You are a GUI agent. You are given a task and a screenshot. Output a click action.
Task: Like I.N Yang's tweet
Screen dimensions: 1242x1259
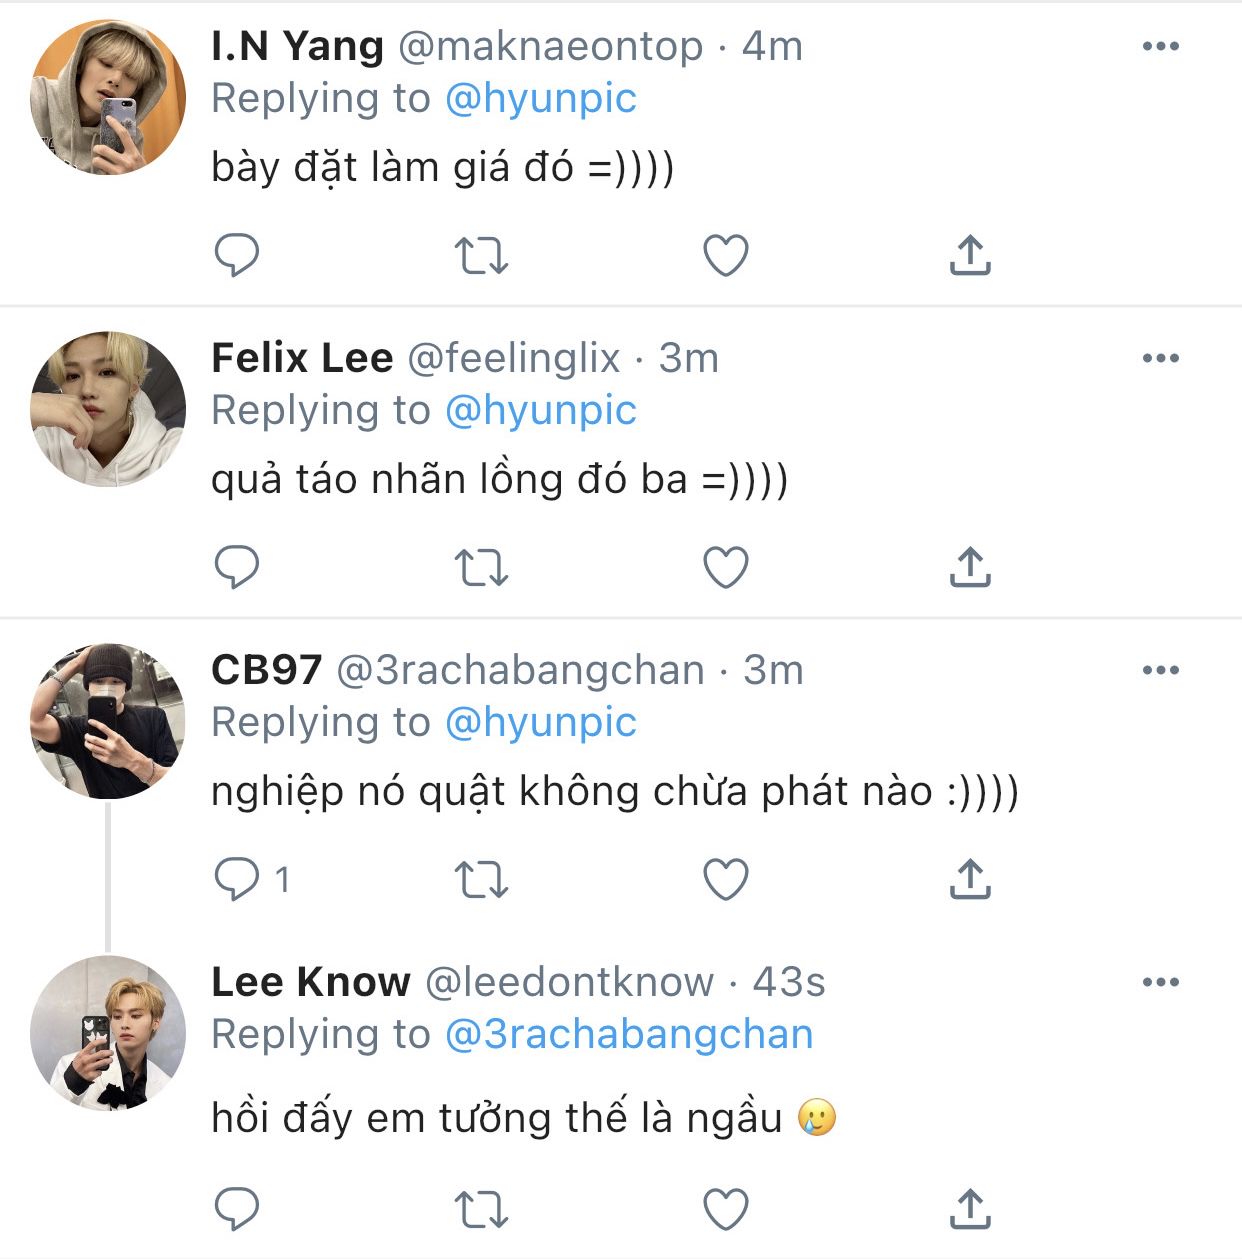[x=726, y=256]
